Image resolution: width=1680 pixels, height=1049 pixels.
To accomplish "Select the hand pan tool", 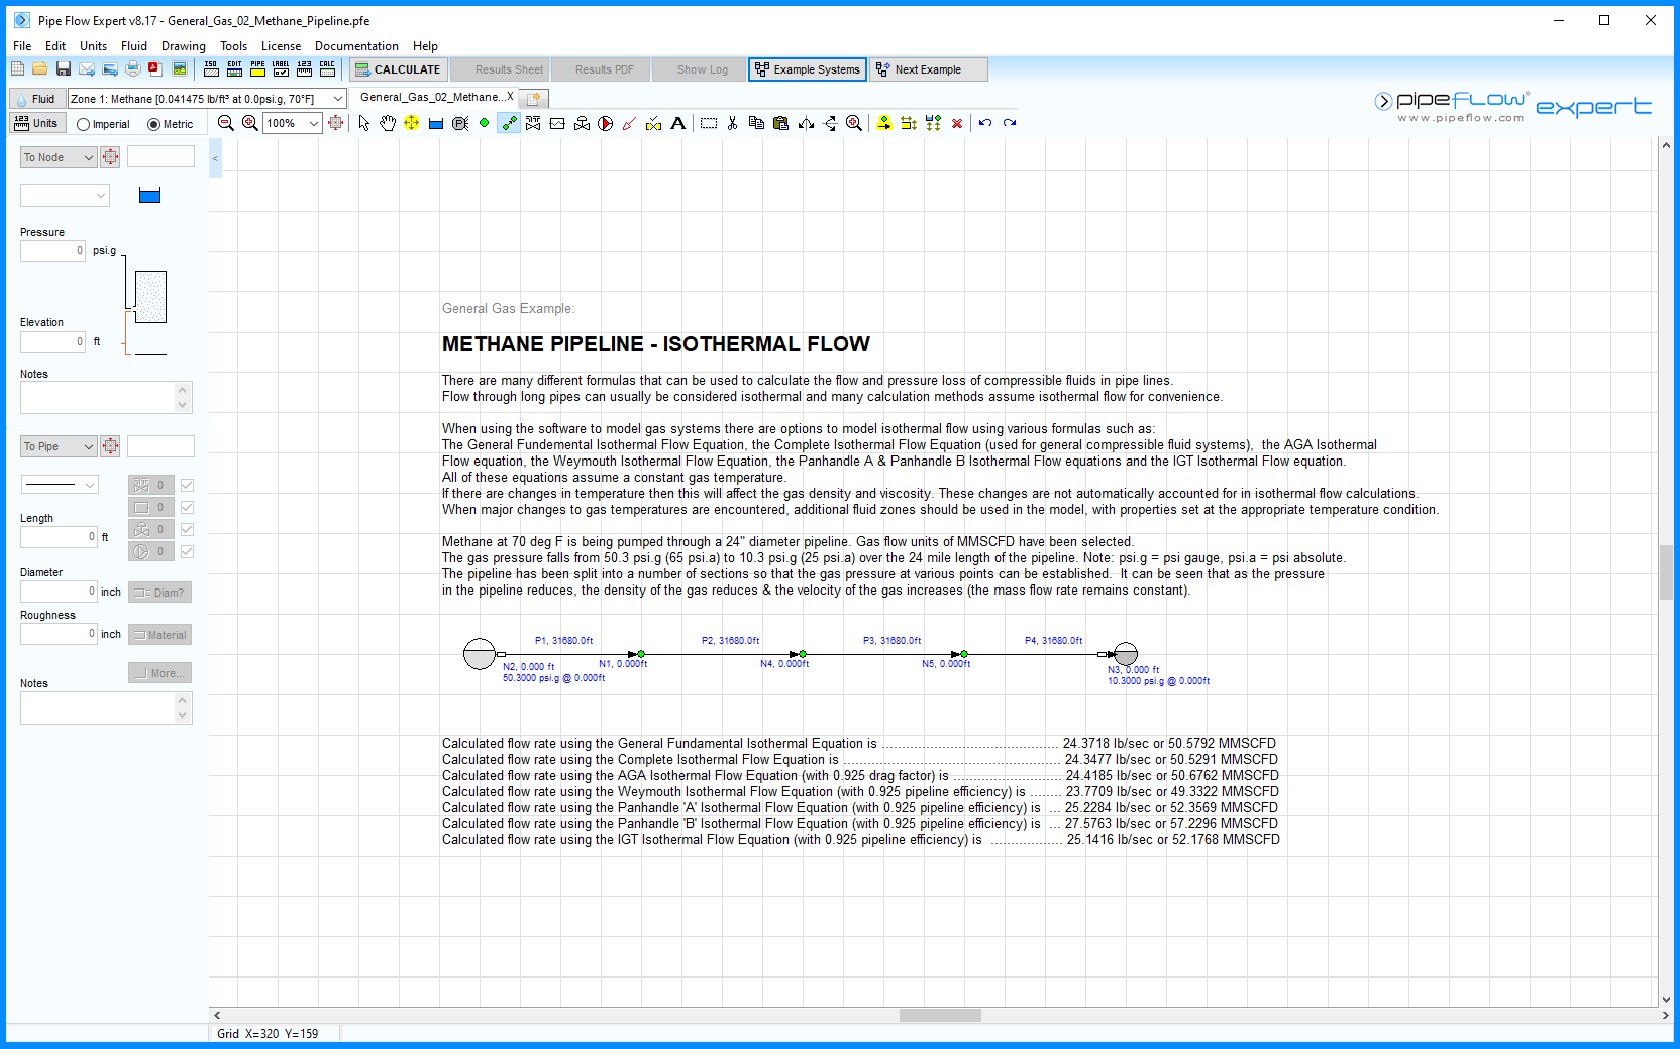I will (387, 123).
